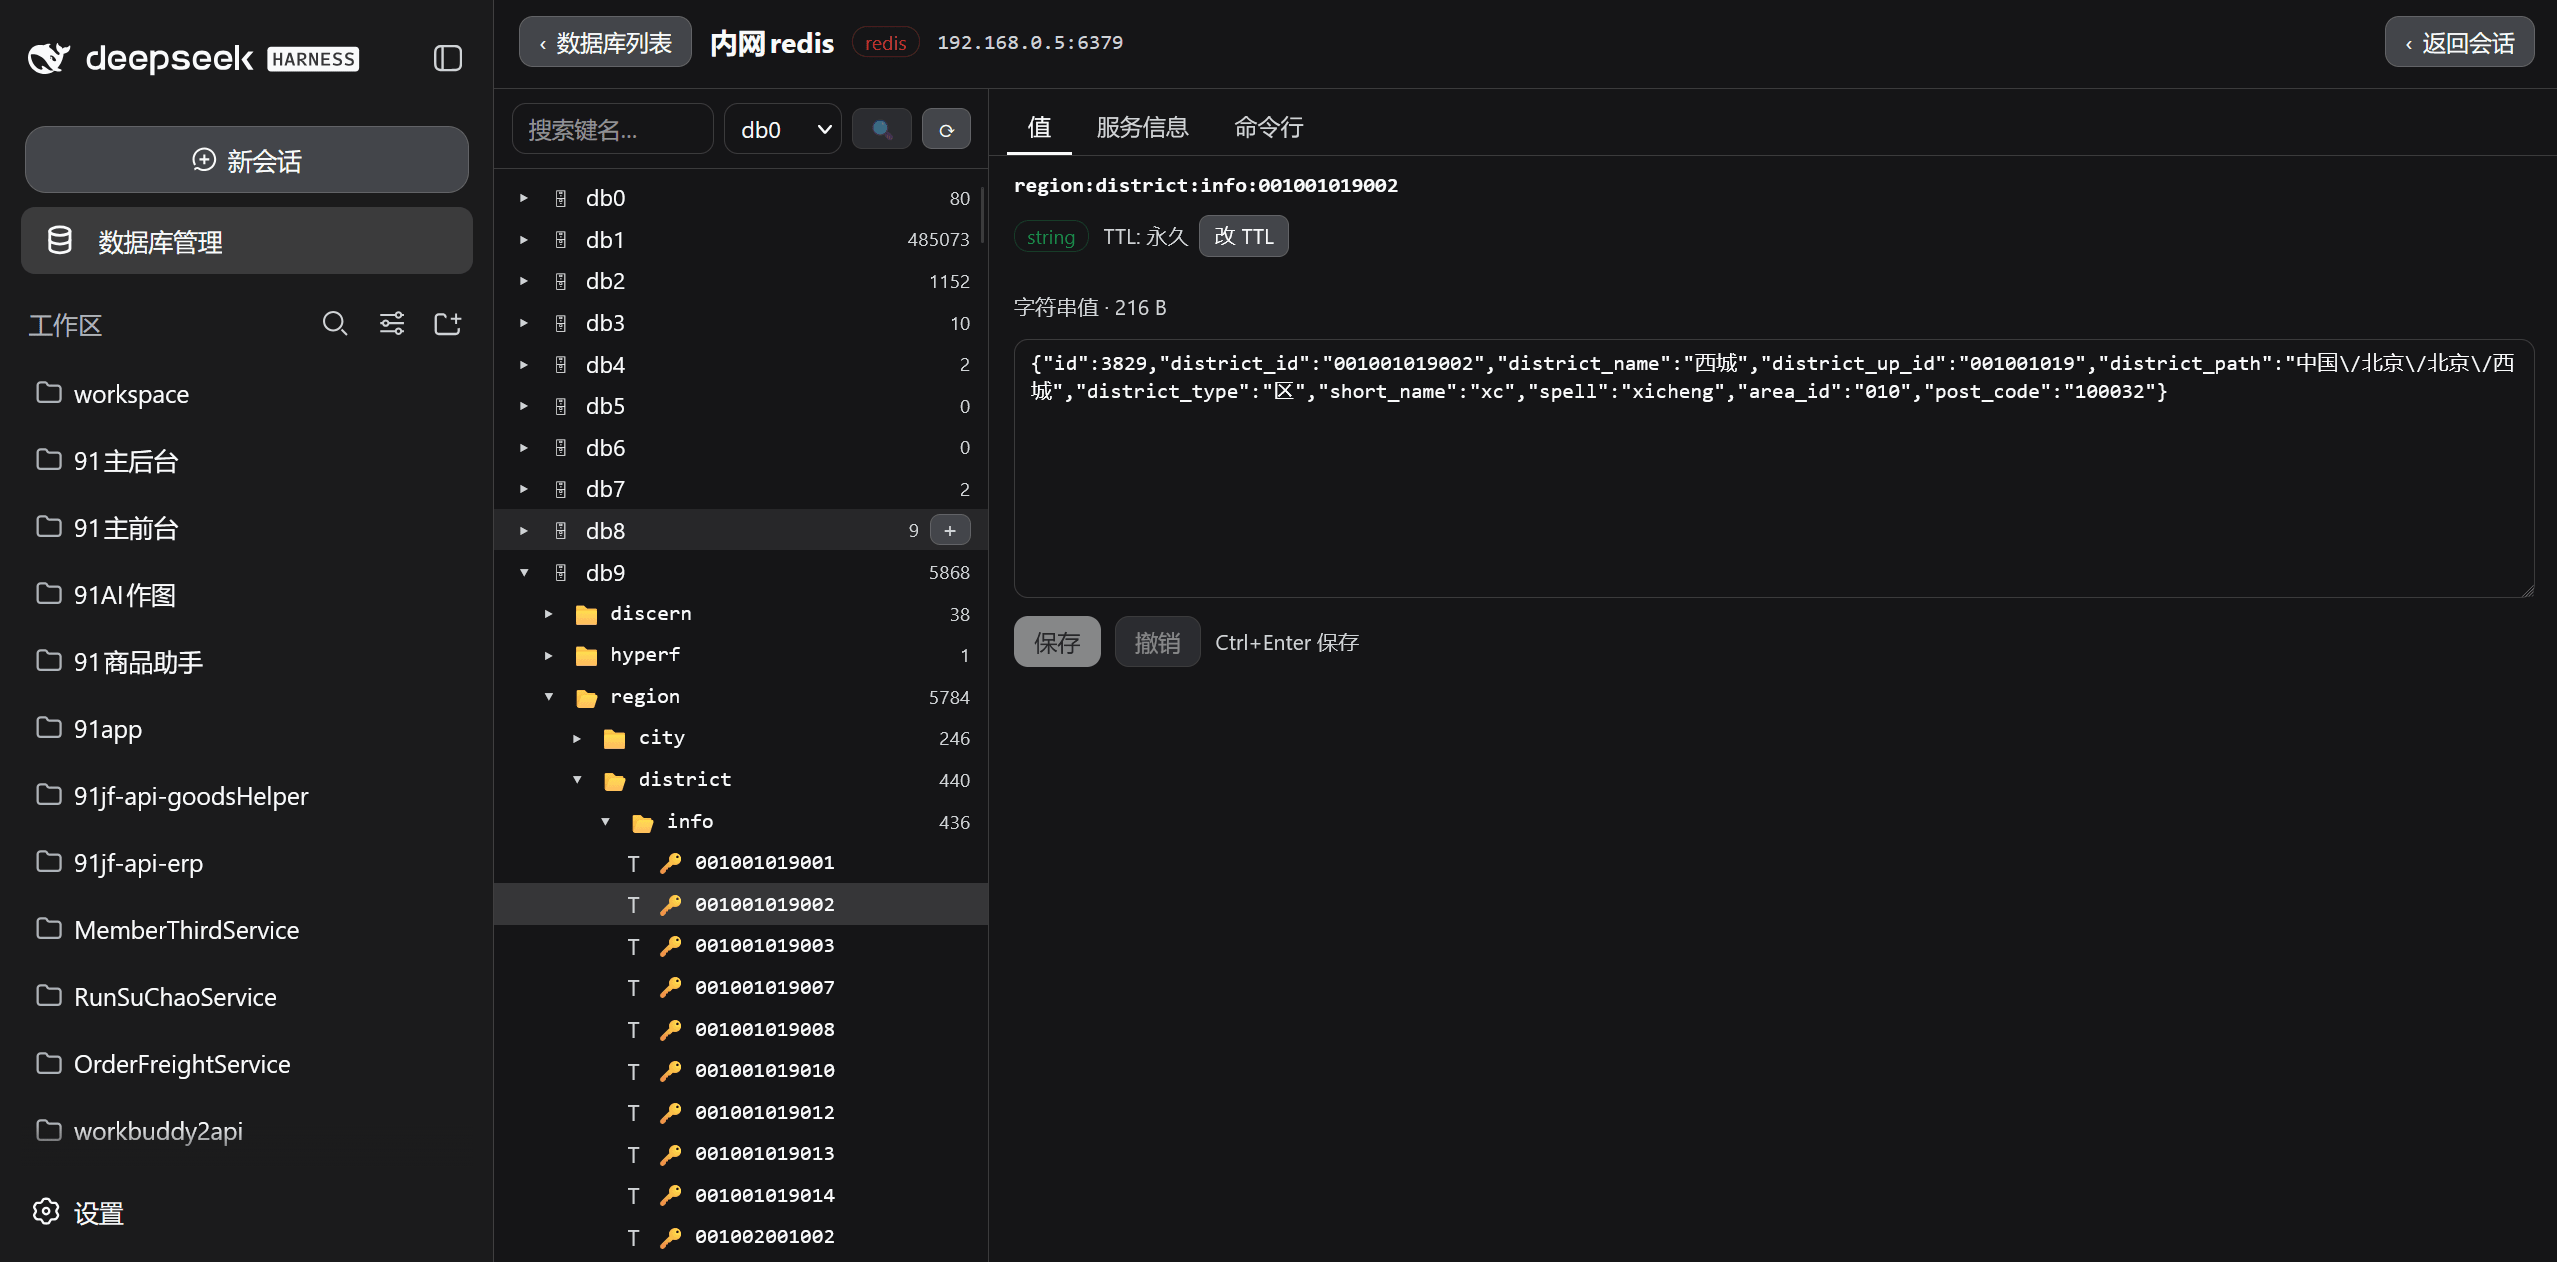The image size is (2557, 1262).
Task: Start a 新会话
Action: pos(247,160)
